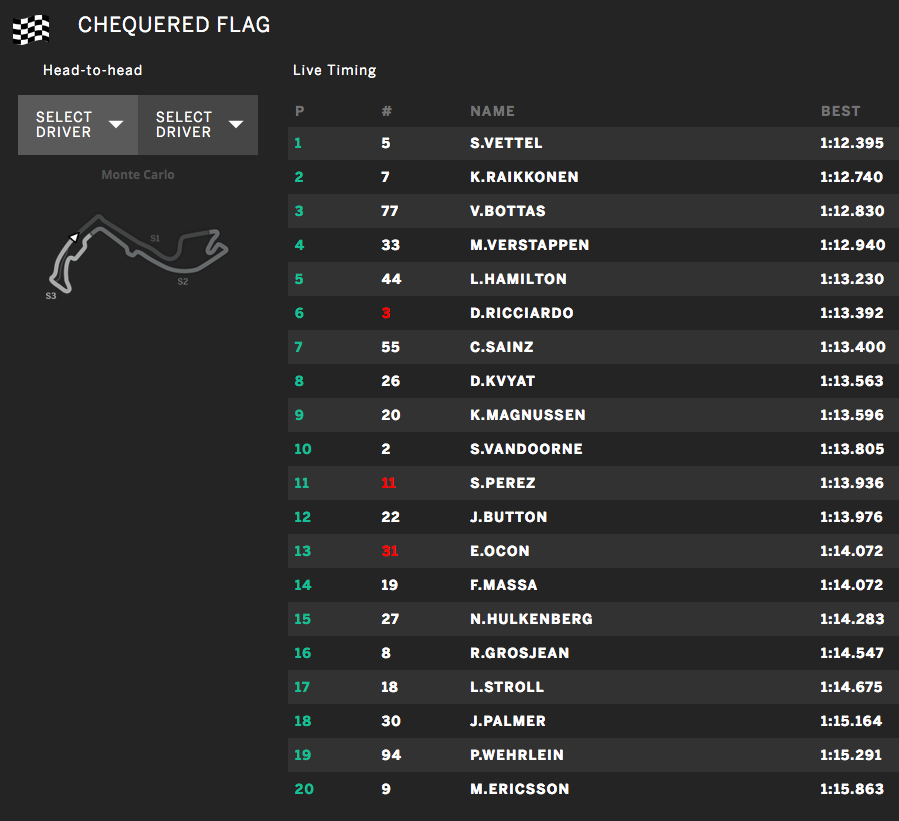Select the S.Vettel timing row
The width and height of the screenshot is (899, 821).
pos(592,143)
